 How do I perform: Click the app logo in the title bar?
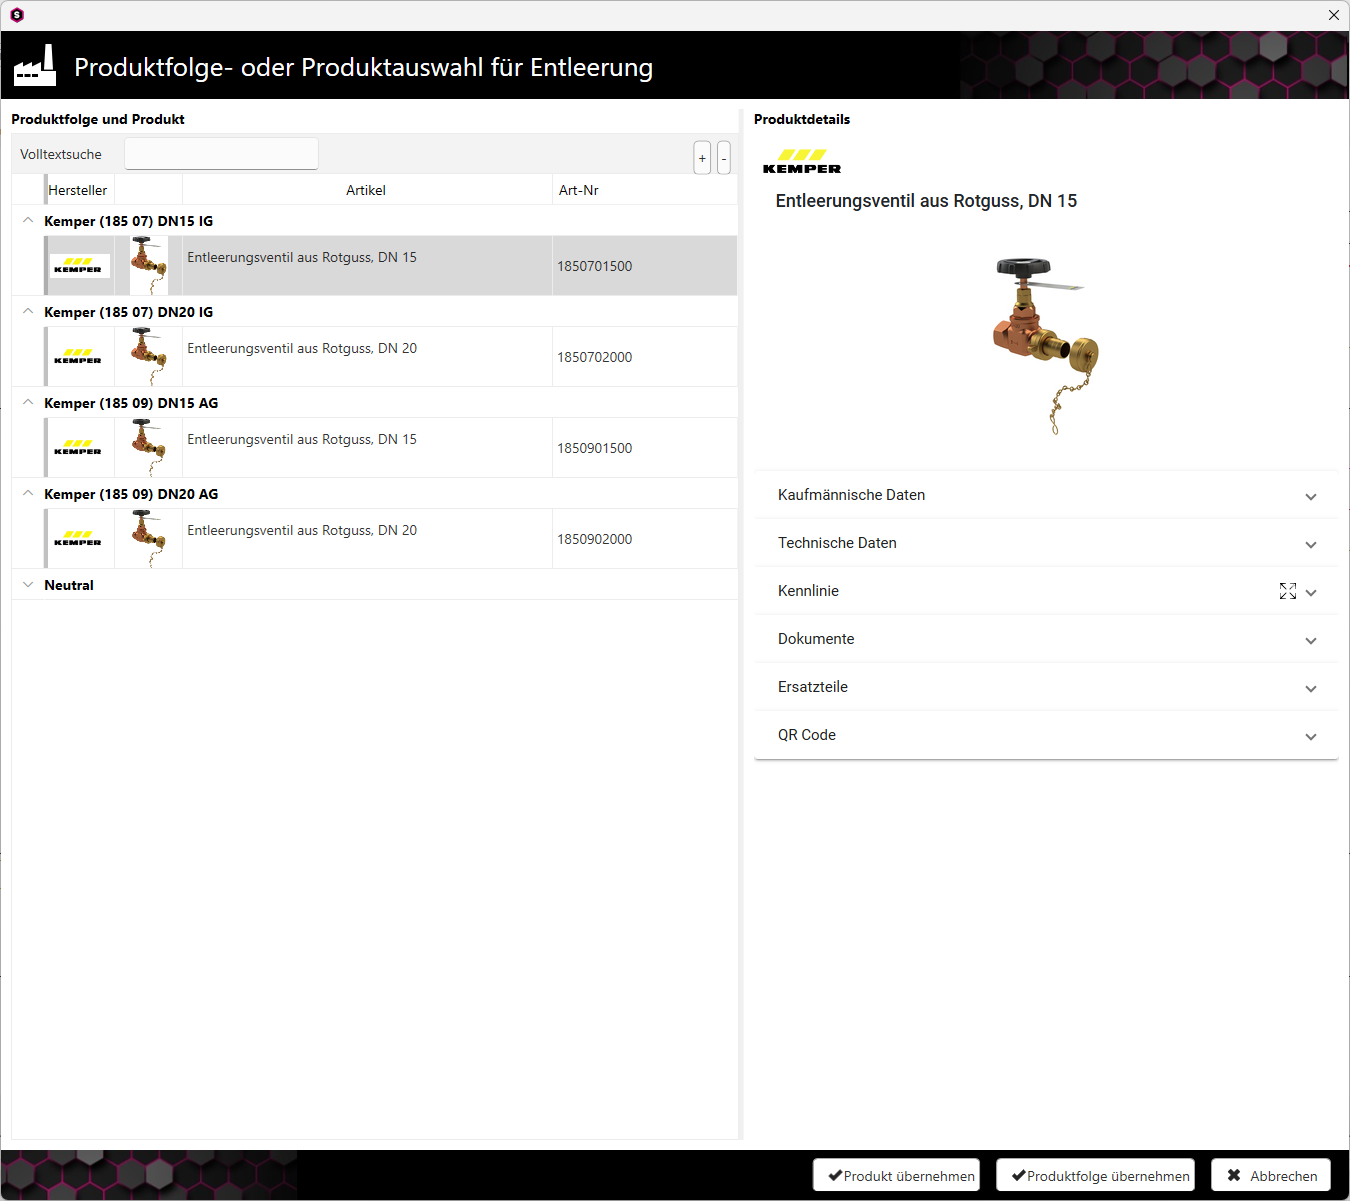coord(17,15)
